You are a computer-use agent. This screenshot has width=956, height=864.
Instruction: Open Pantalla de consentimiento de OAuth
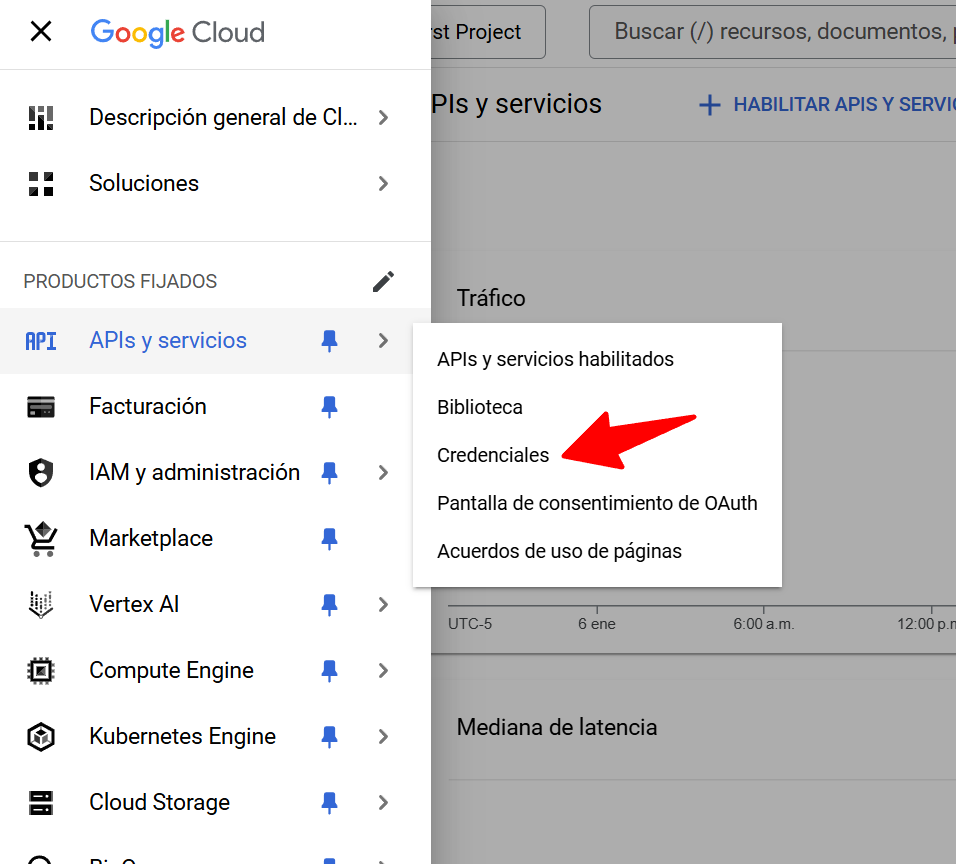597,503
